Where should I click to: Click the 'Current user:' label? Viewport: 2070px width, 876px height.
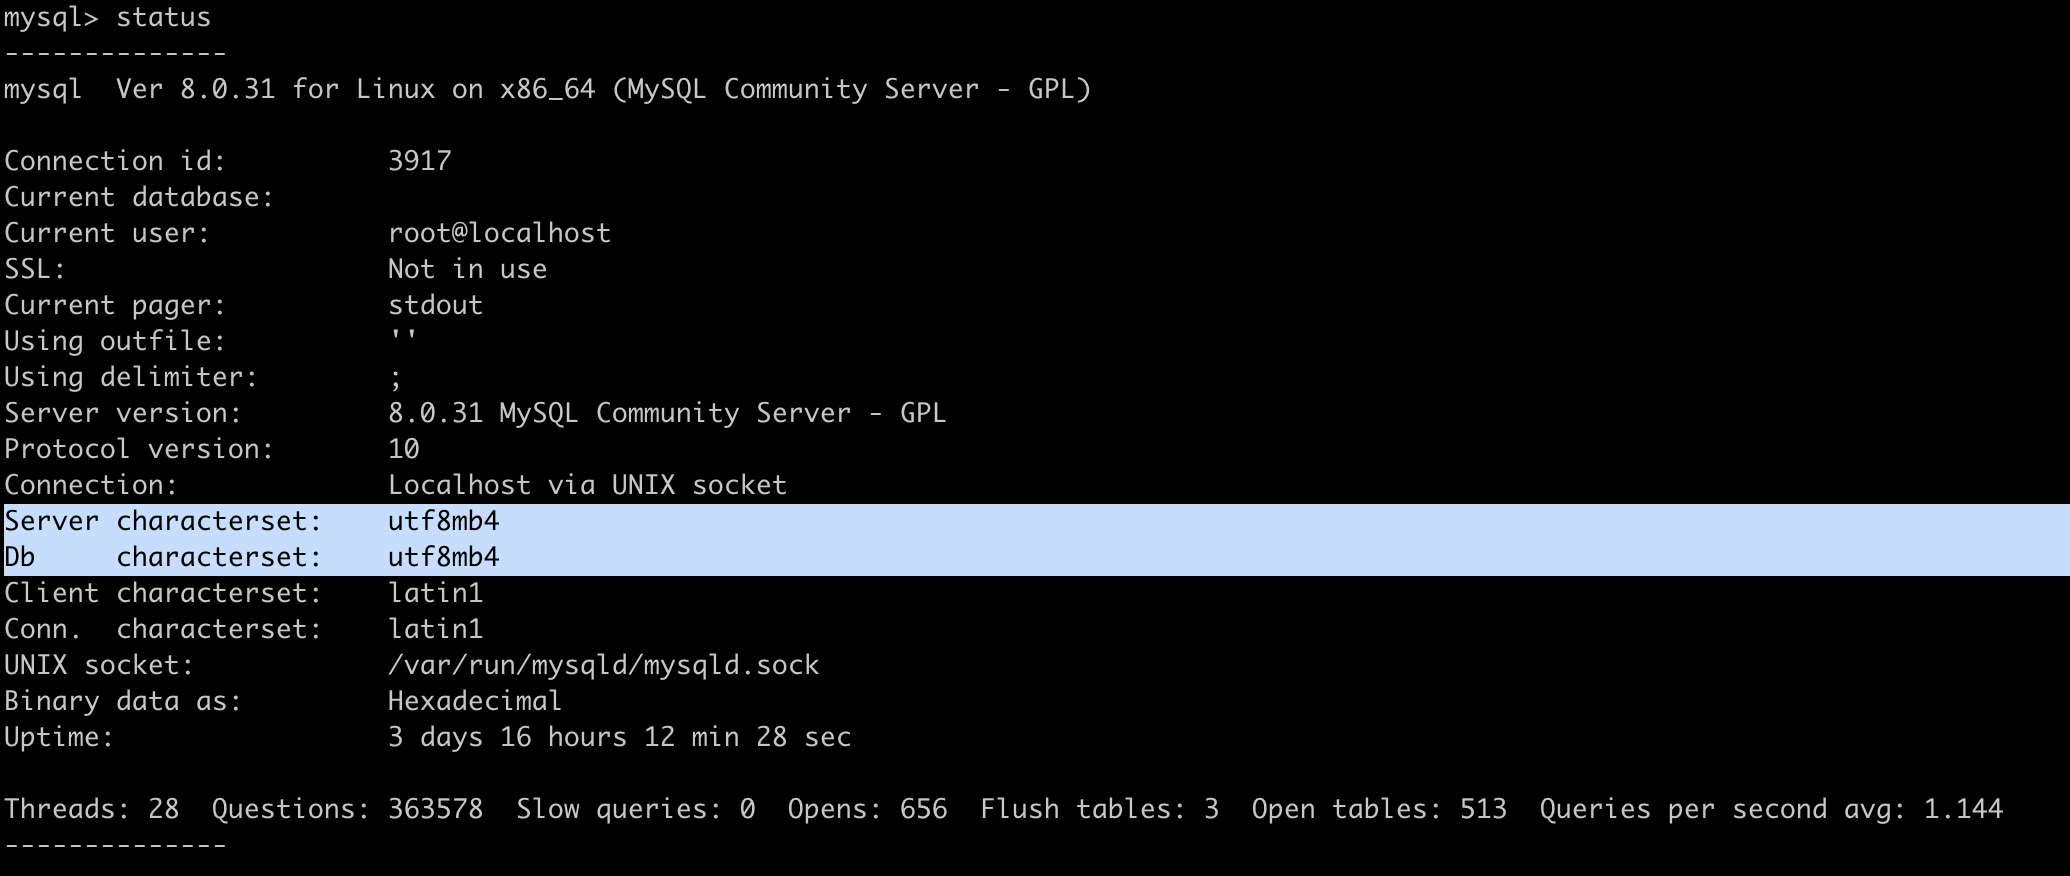coord(107,233)
